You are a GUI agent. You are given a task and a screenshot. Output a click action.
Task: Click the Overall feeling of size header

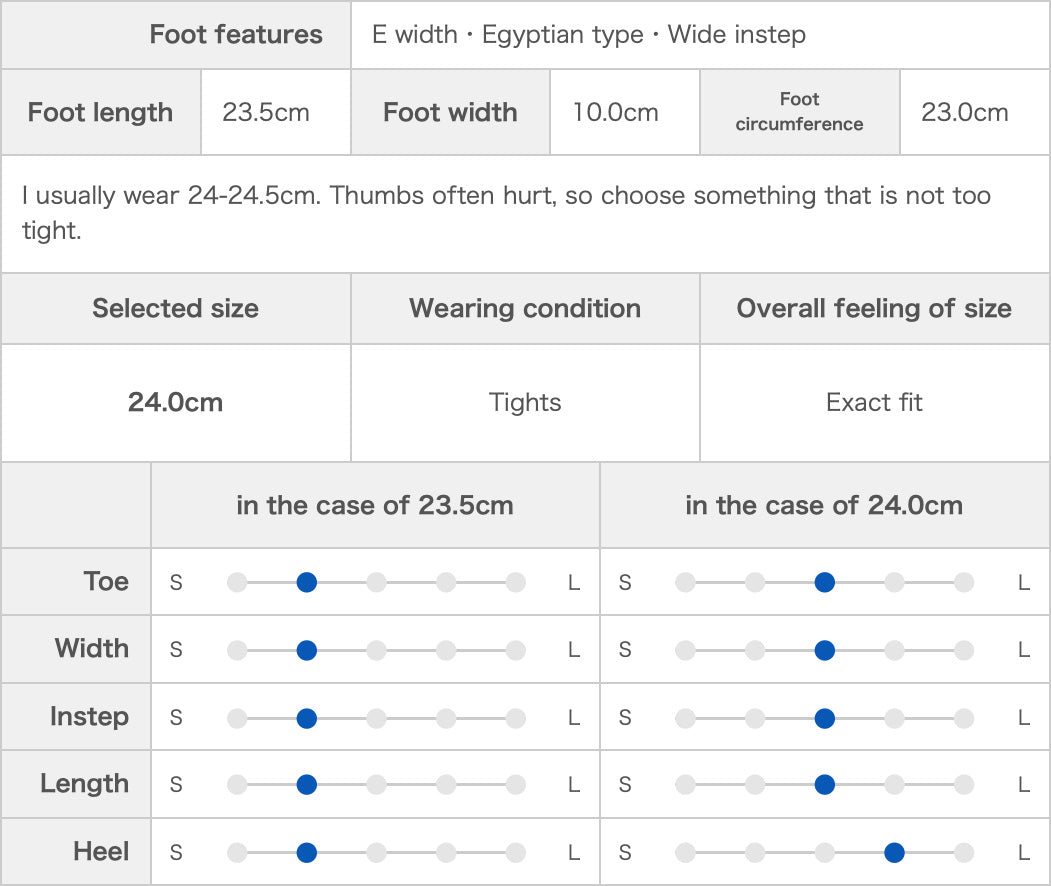coord(874,309)
